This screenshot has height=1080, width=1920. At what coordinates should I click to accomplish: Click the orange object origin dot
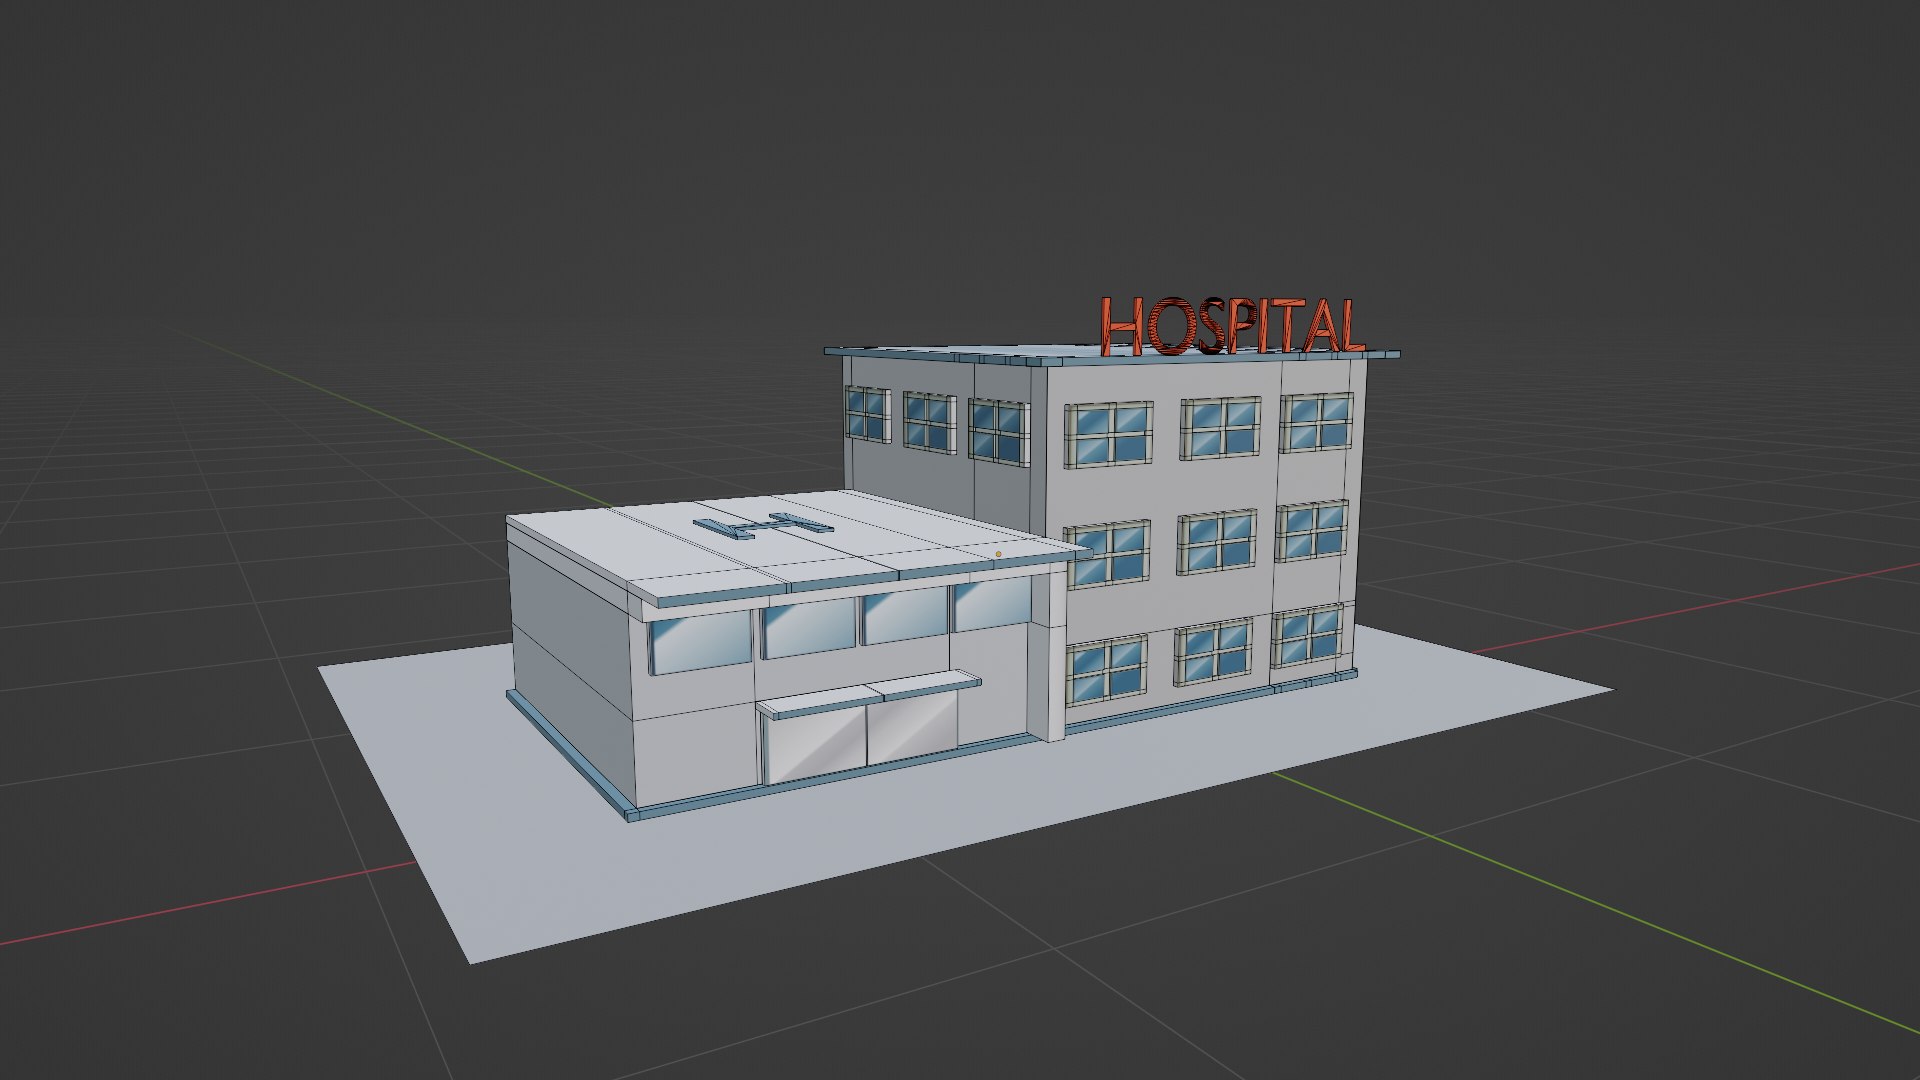[x=998, y=554]
